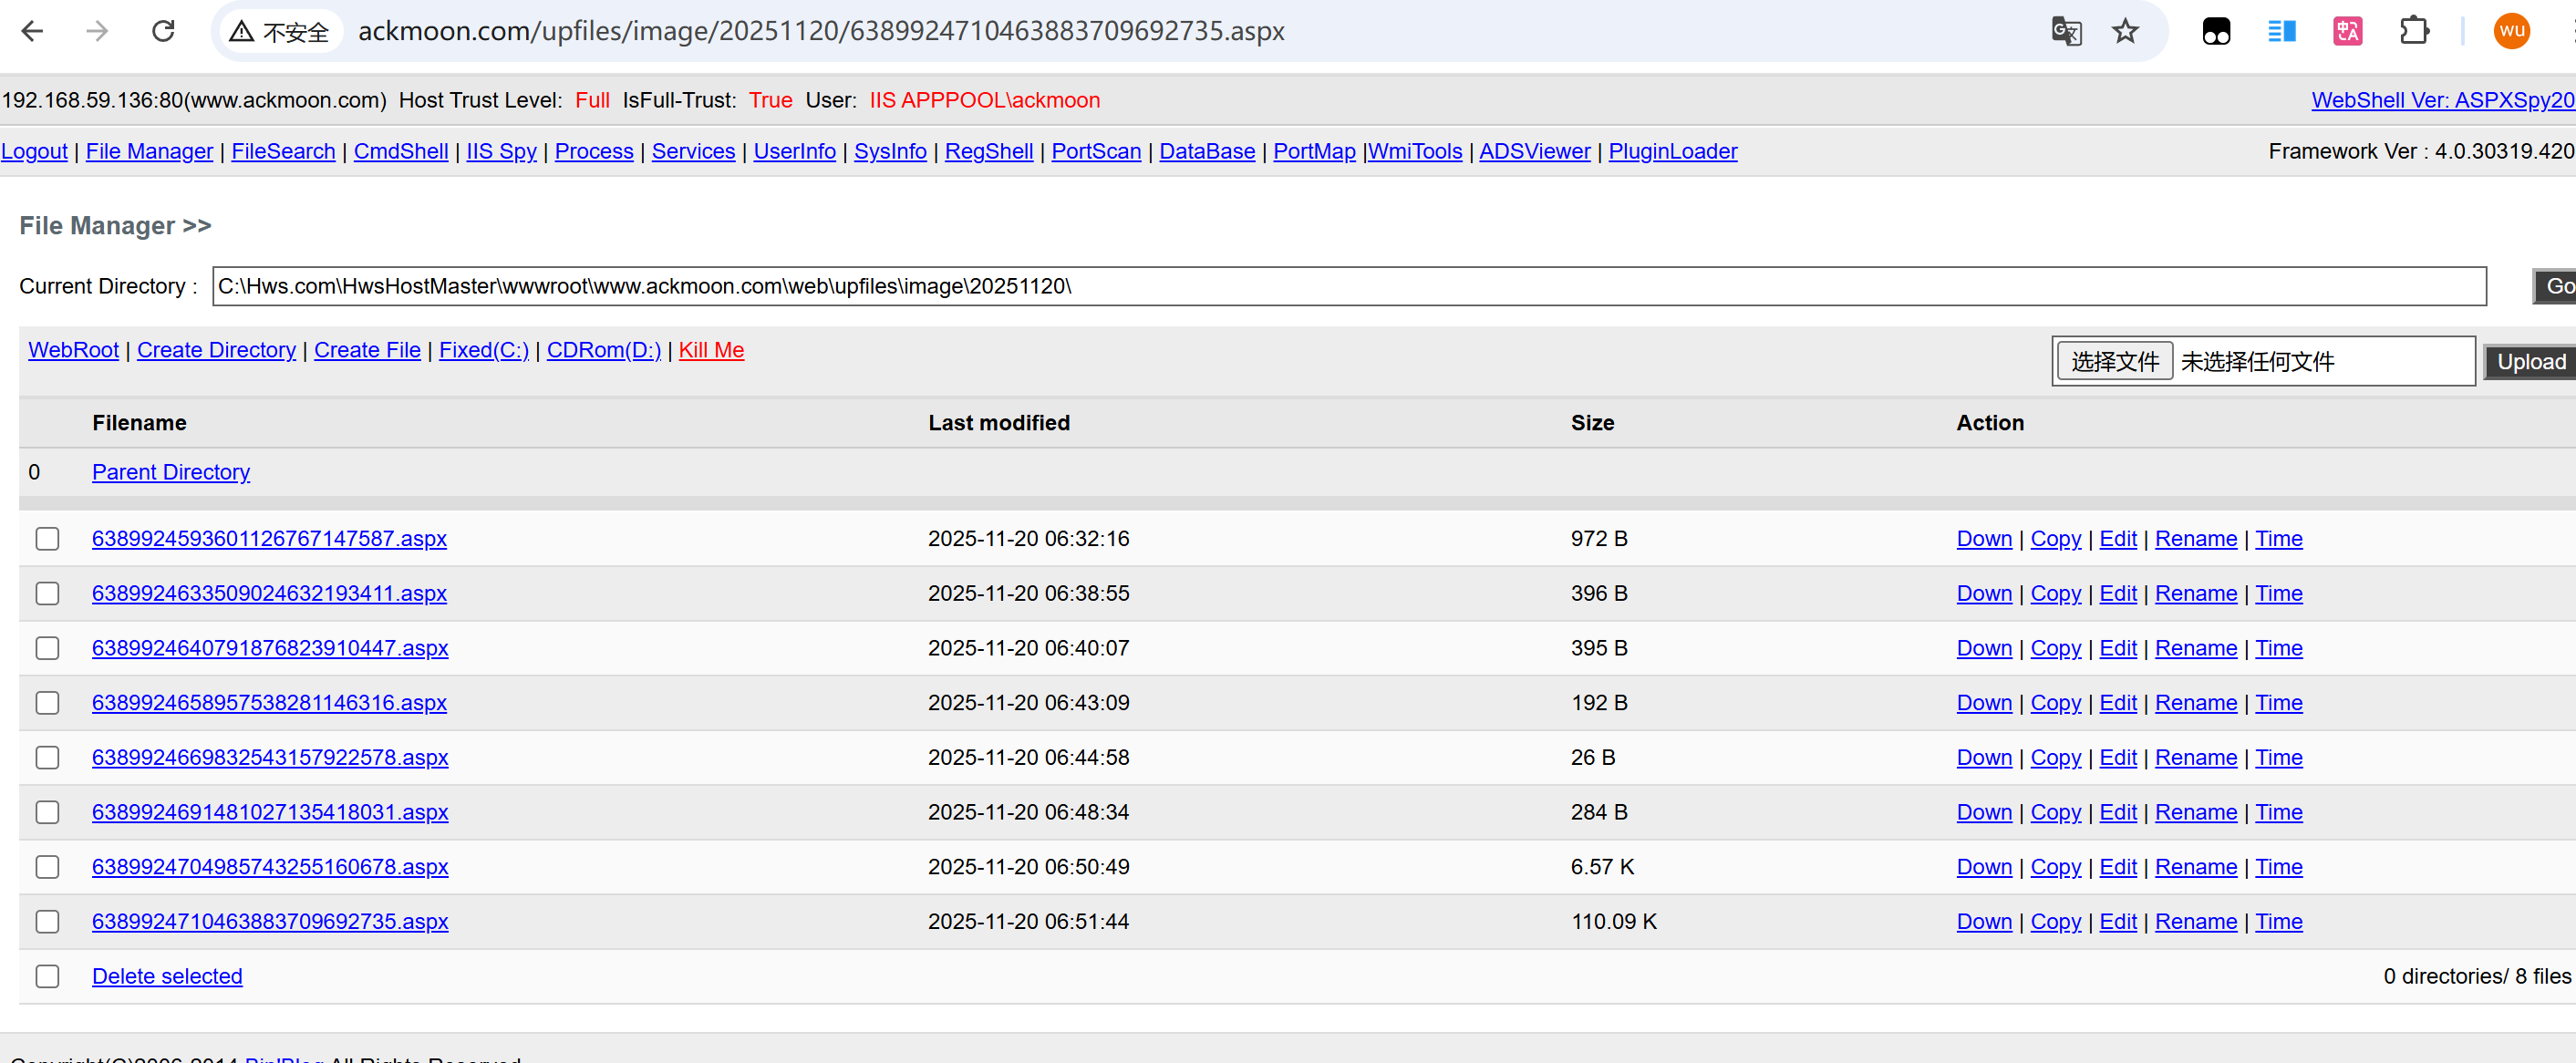Click the pink translate extension icon

pyautogui.click(x=2347, y=31)
